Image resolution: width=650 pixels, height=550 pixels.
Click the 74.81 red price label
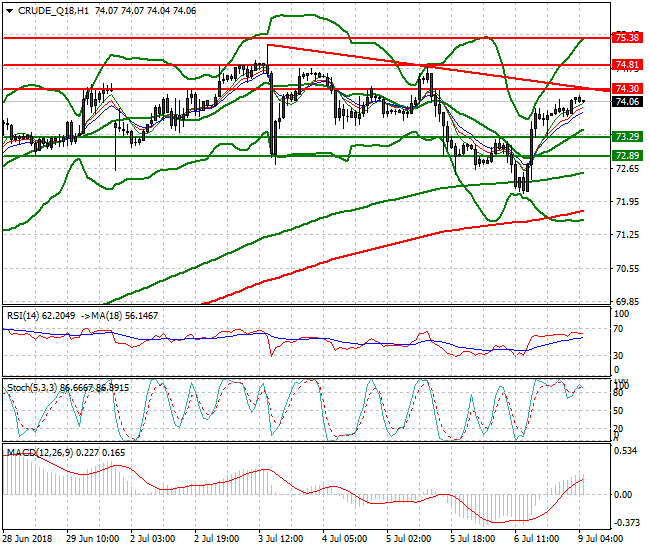pyautogui.click(x=627, y=65)
